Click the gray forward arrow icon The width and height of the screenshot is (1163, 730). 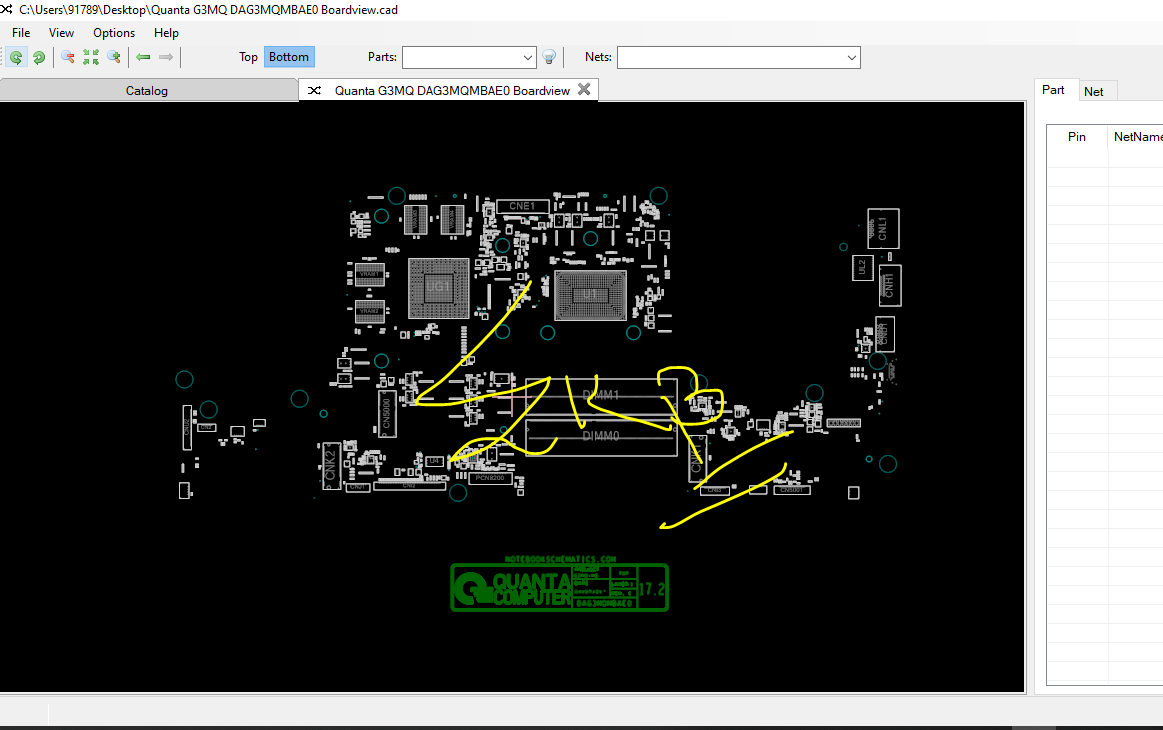(x=166, y=57)
